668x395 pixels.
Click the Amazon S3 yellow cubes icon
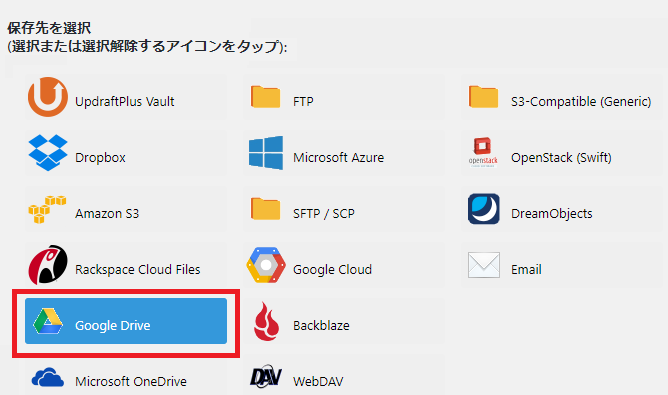[x=47, y=209]
